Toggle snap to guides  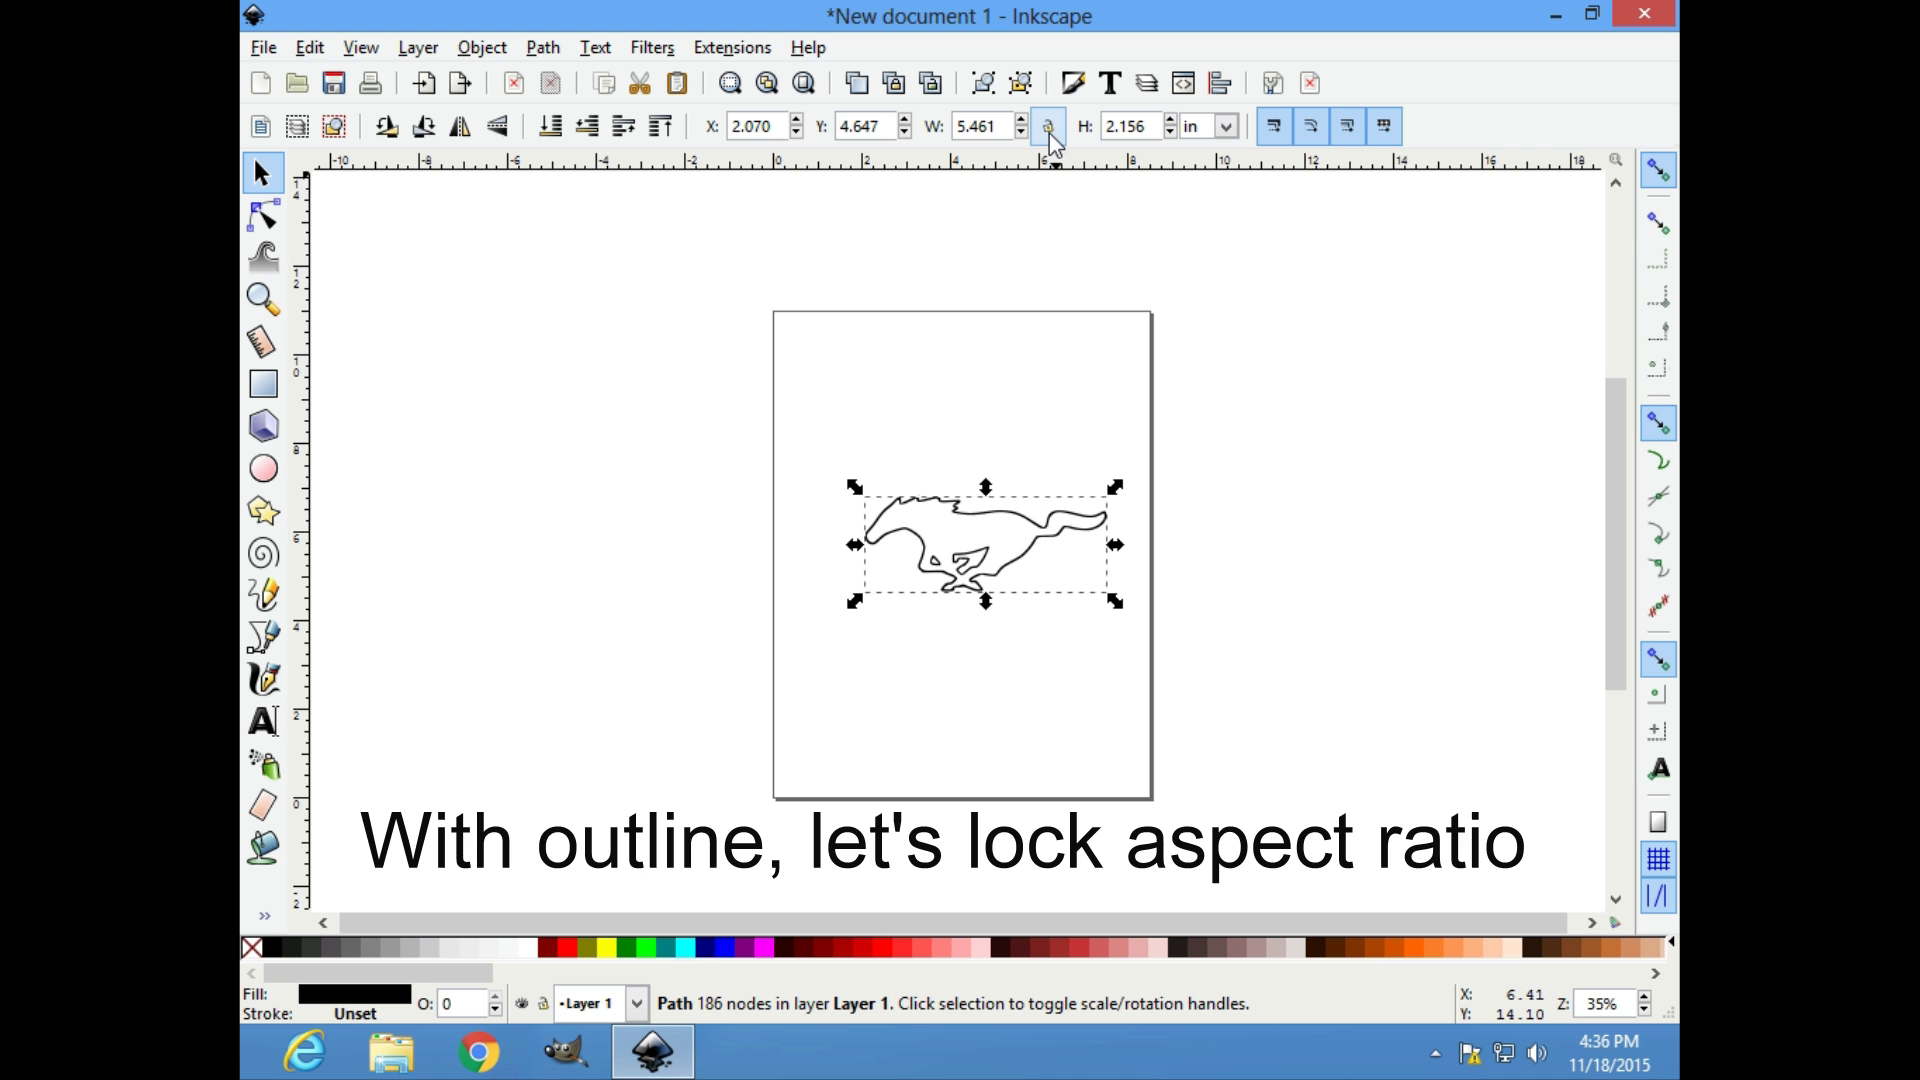coord(1658,896)
